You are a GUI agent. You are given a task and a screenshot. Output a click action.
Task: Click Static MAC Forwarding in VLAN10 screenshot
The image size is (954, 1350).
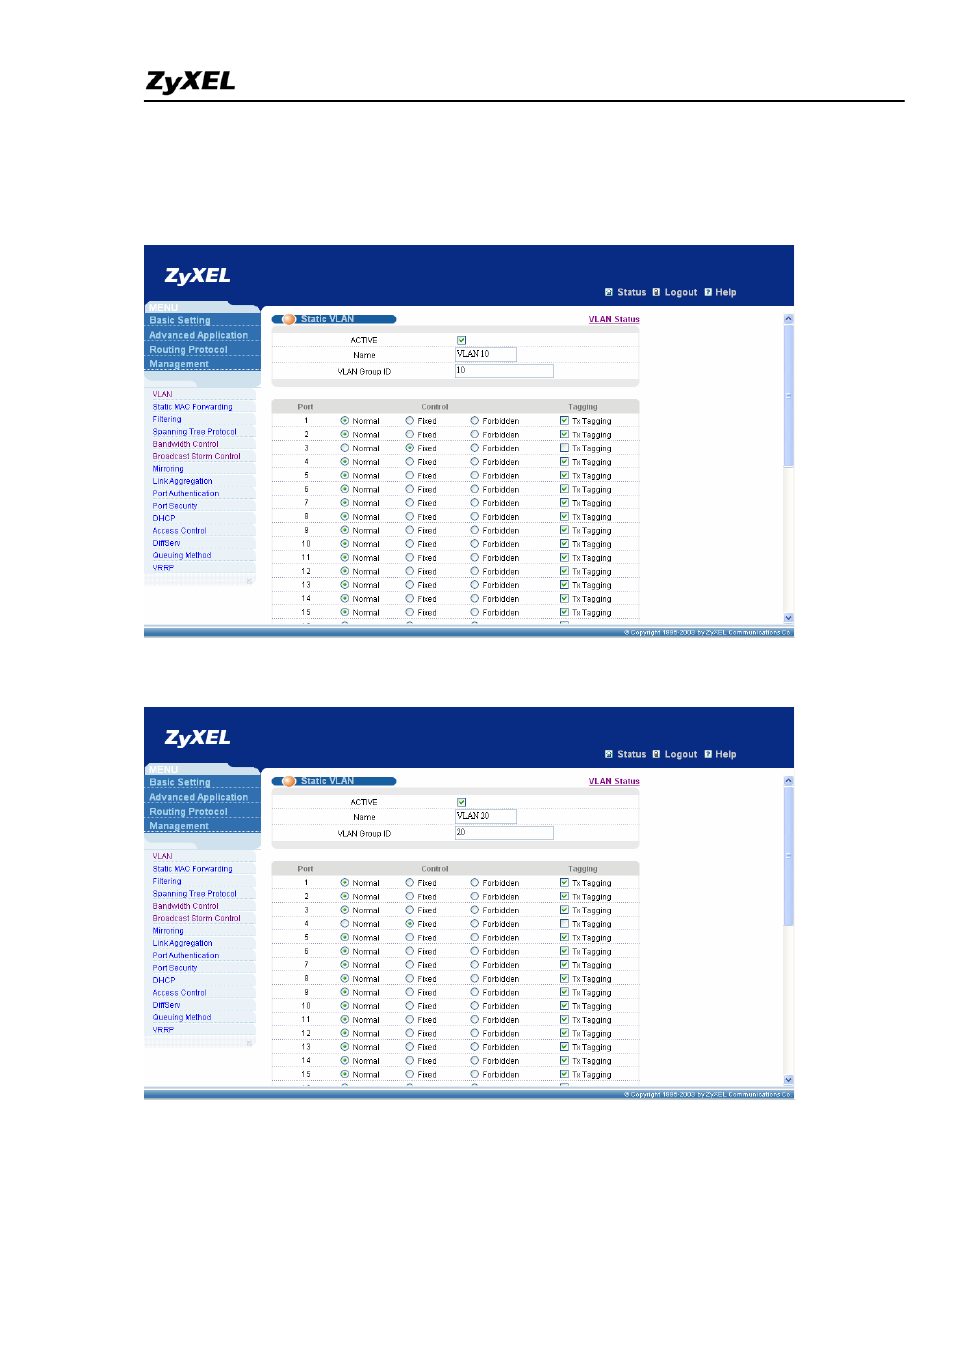click(192, 407)
